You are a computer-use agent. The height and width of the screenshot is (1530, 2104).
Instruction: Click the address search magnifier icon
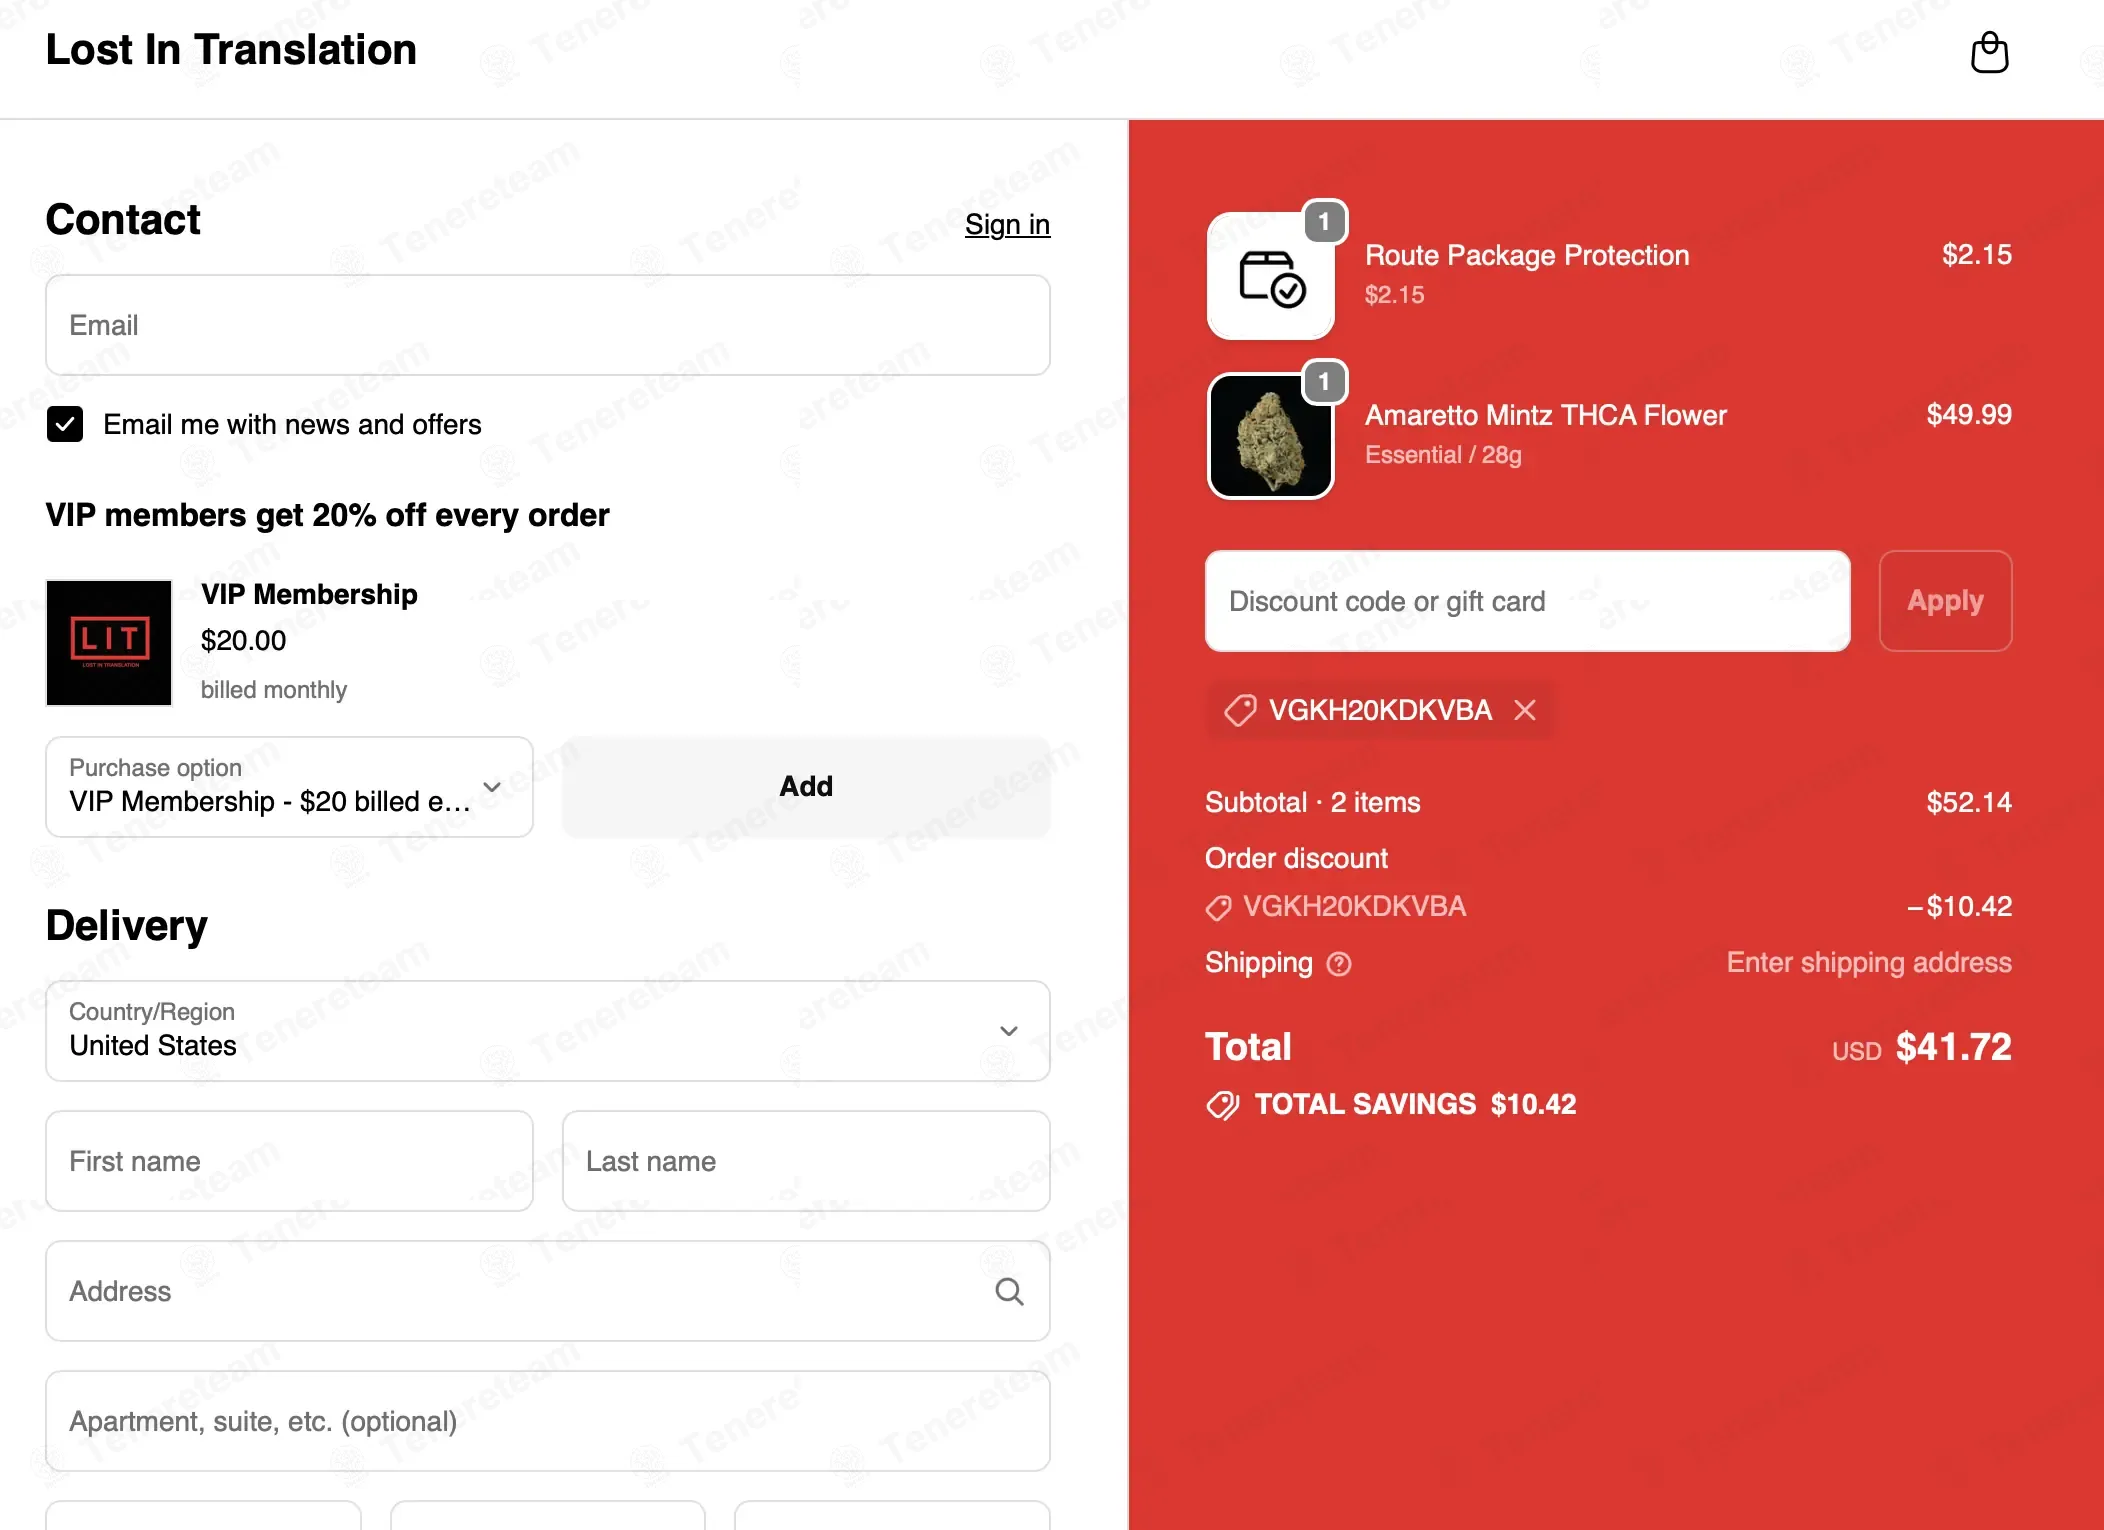(1009, 1292)
